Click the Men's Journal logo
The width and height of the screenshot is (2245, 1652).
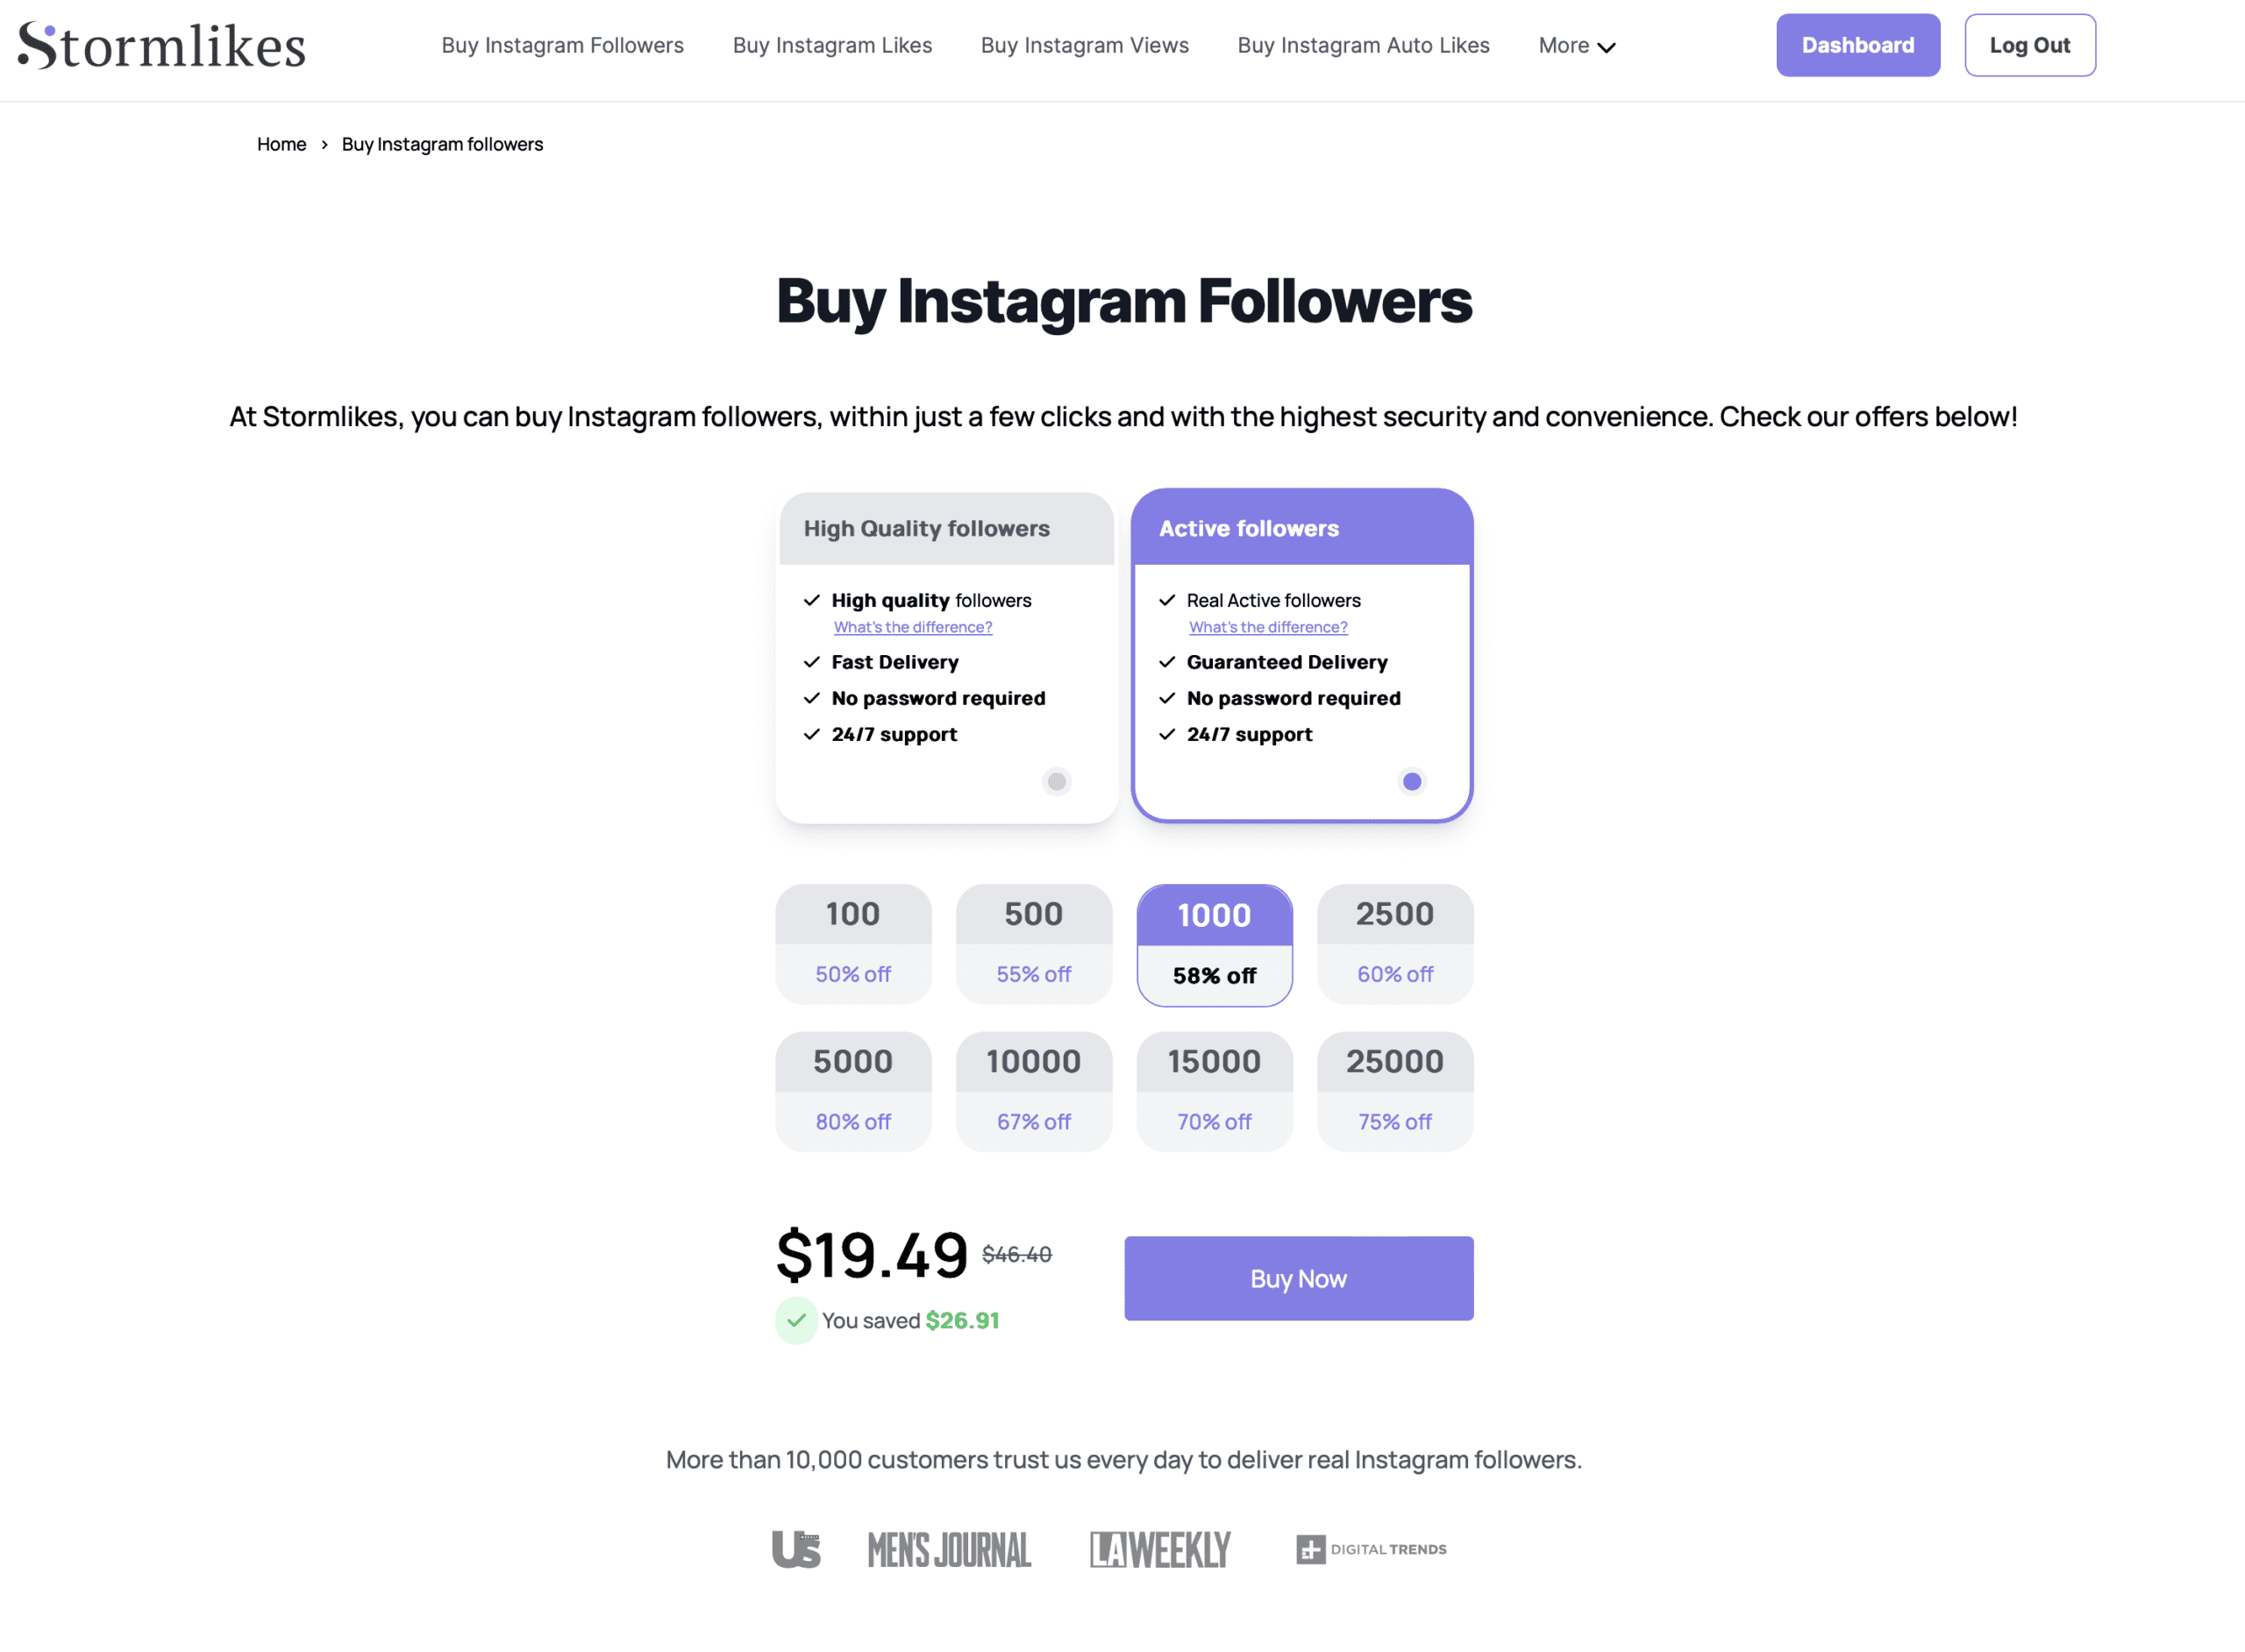(949, 1549)
